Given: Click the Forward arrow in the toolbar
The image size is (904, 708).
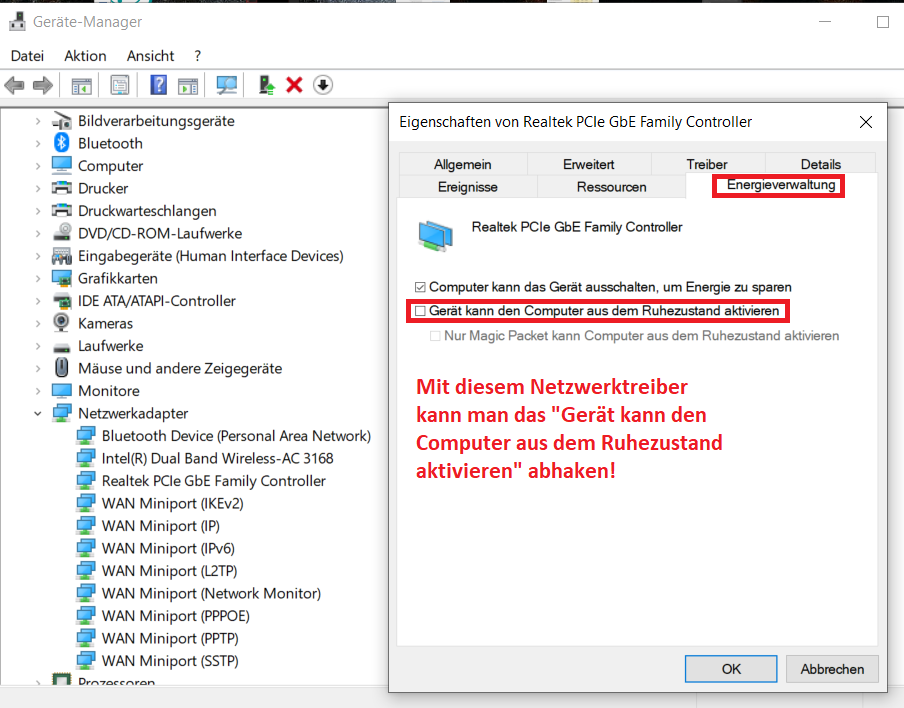Looking at the screenshot, I should pyautogui.click(x=43, y=85).
